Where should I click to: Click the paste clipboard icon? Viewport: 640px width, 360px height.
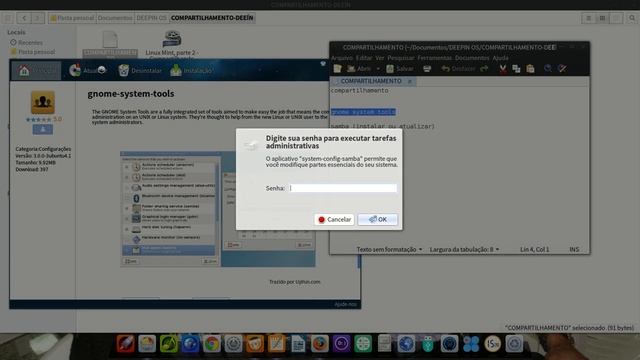tap(530, 69)
